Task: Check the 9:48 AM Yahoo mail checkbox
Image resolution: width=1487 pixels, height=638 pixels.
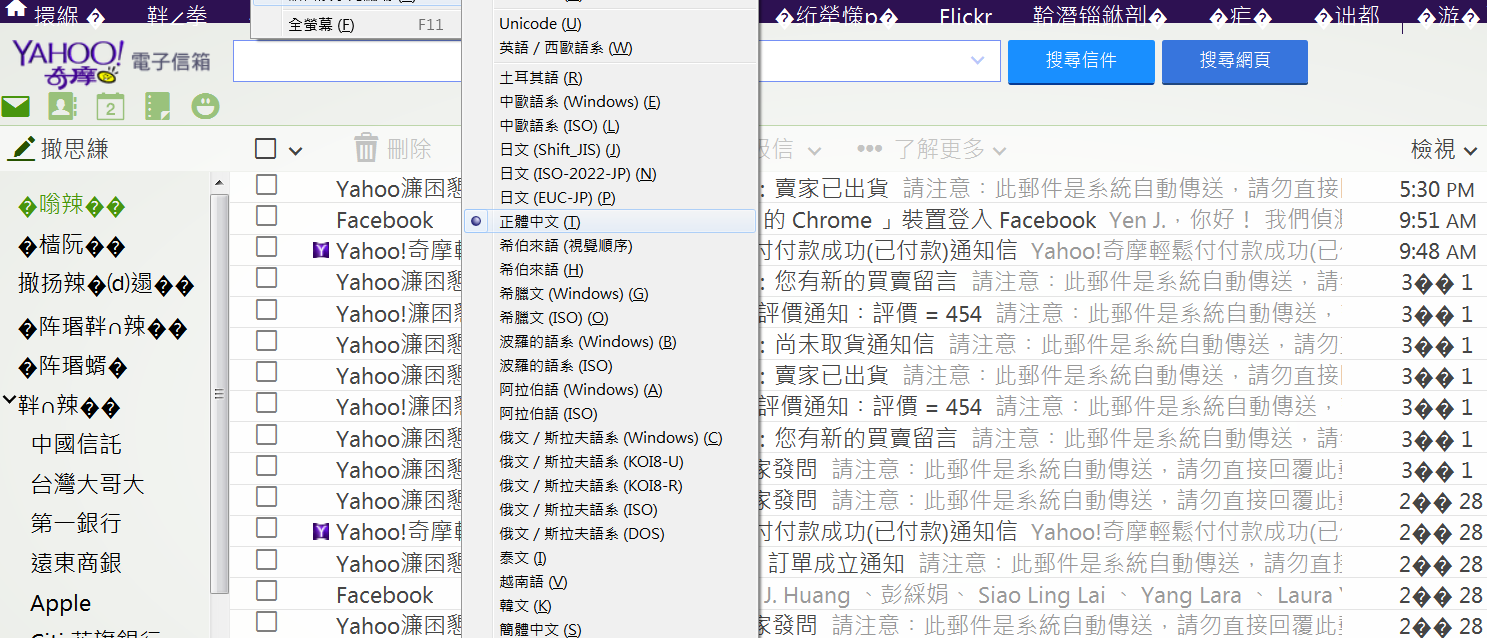Action: click(x=266, y=247)
